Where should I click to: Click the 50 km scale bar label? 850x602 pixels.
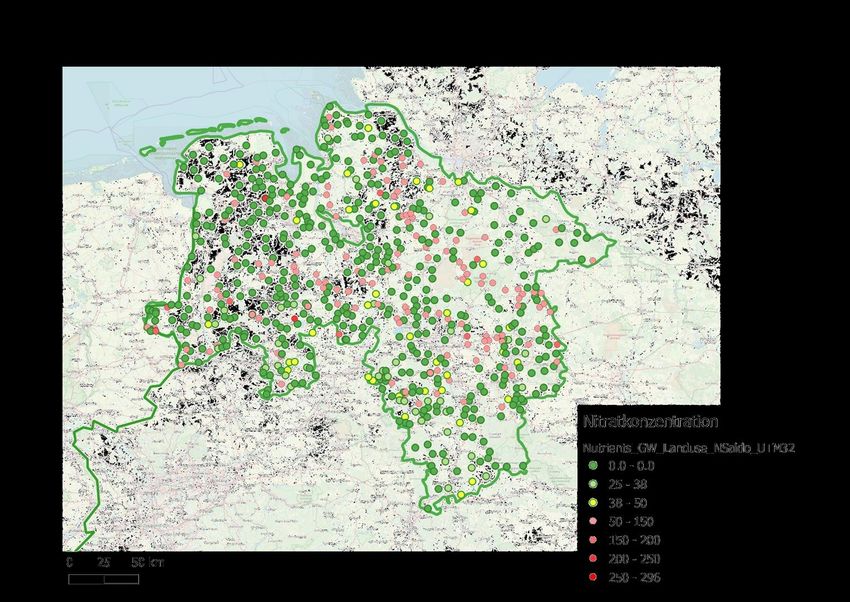tap(148, 563)
